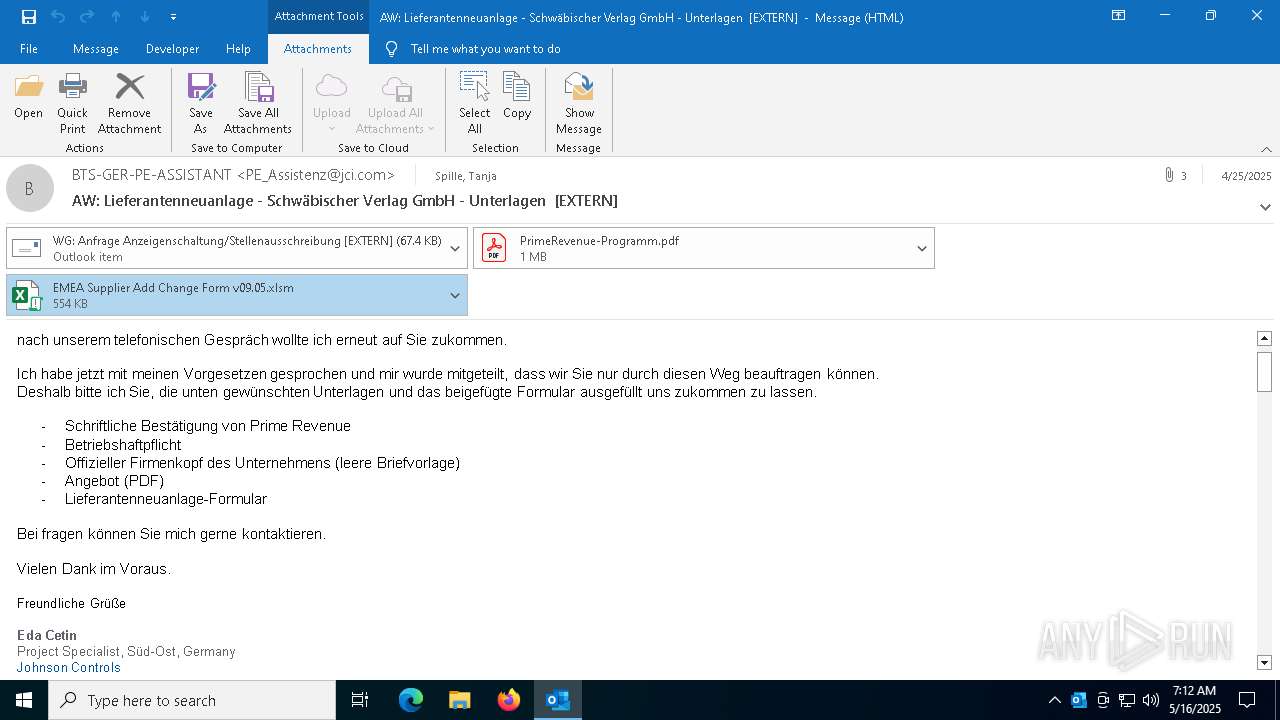The height and width of the screenshot is (720, 1280).
Task: Click sender BTS-GER-PE-ASSISTANT address
Action: (233, 175)
